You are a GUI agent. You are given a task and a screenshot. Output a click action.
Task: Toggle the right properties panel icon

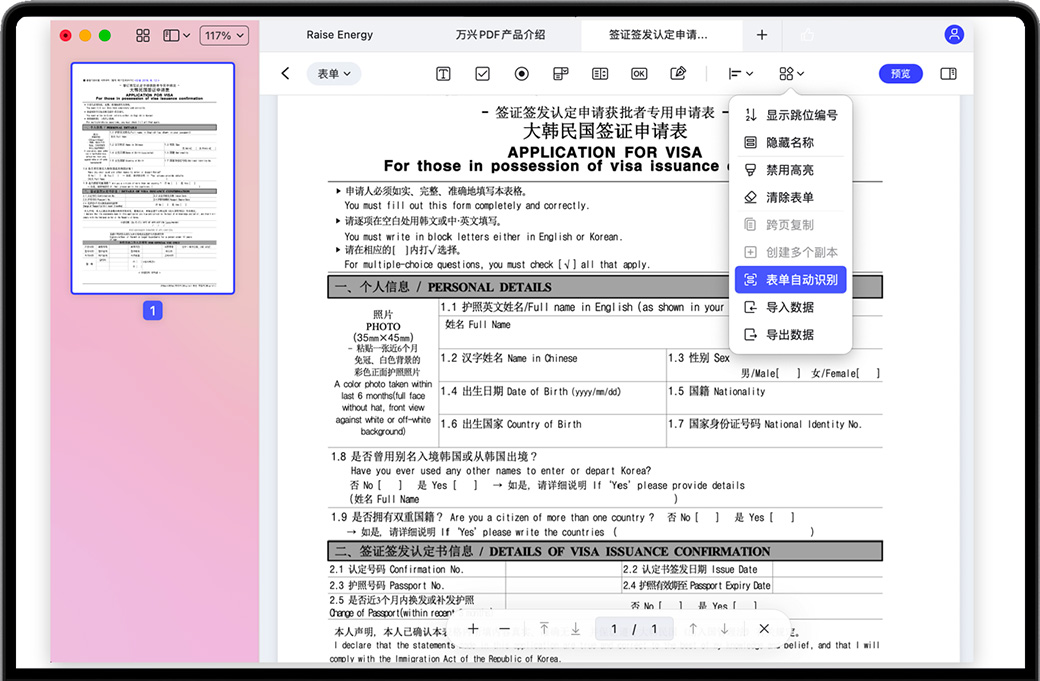pos(948,74)
